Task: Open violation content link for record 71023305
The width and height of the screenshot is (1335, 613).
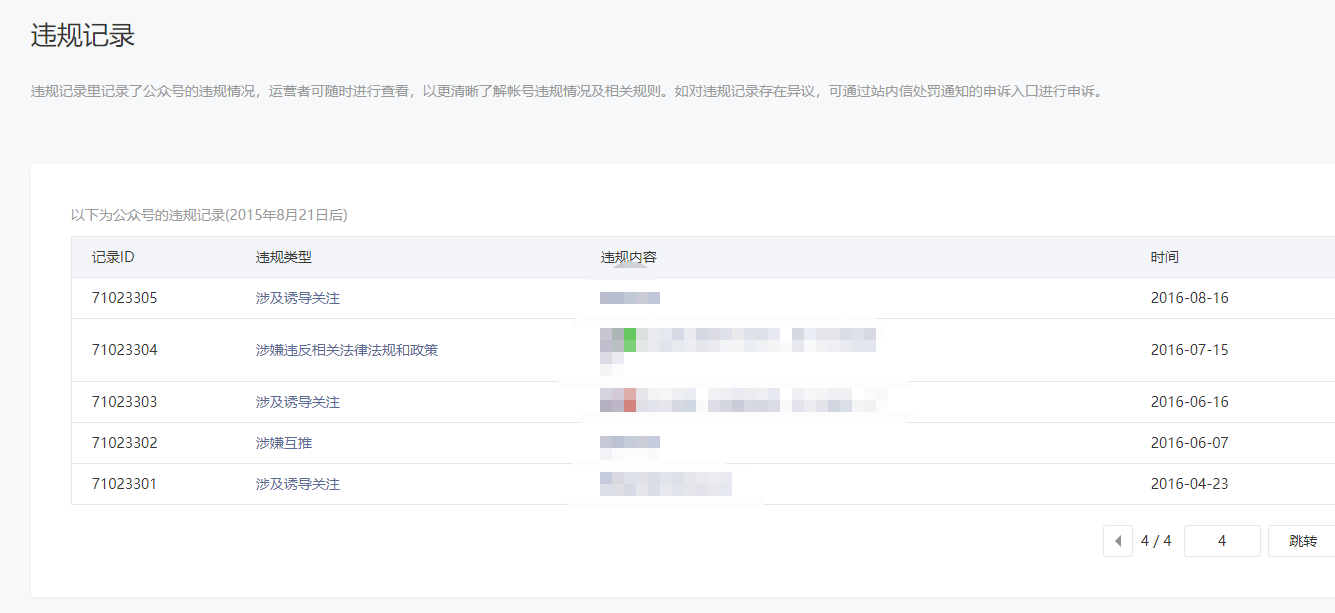Action: pyautogui.click(x=630, y=298)
